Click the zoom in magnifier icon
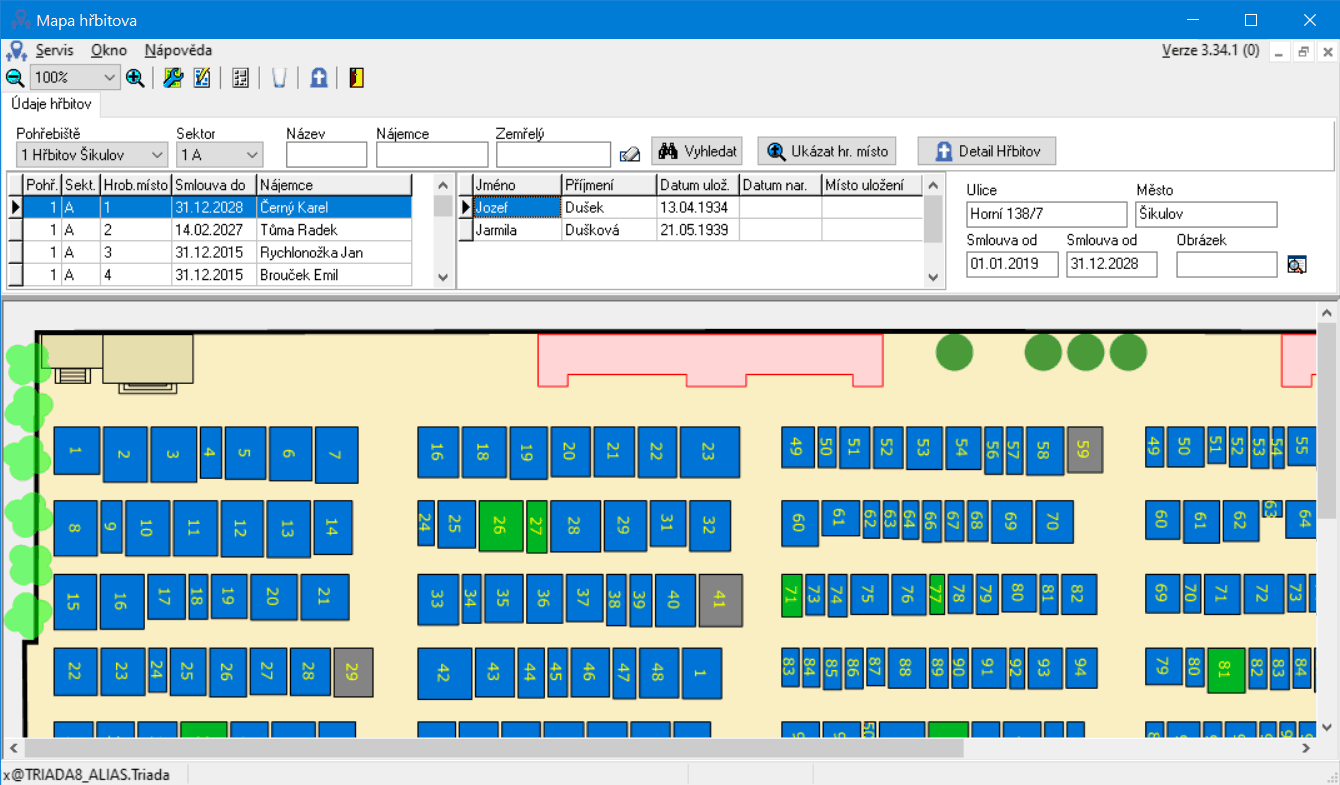Screen dimensions: 1340x785 (x=136, y=78)
